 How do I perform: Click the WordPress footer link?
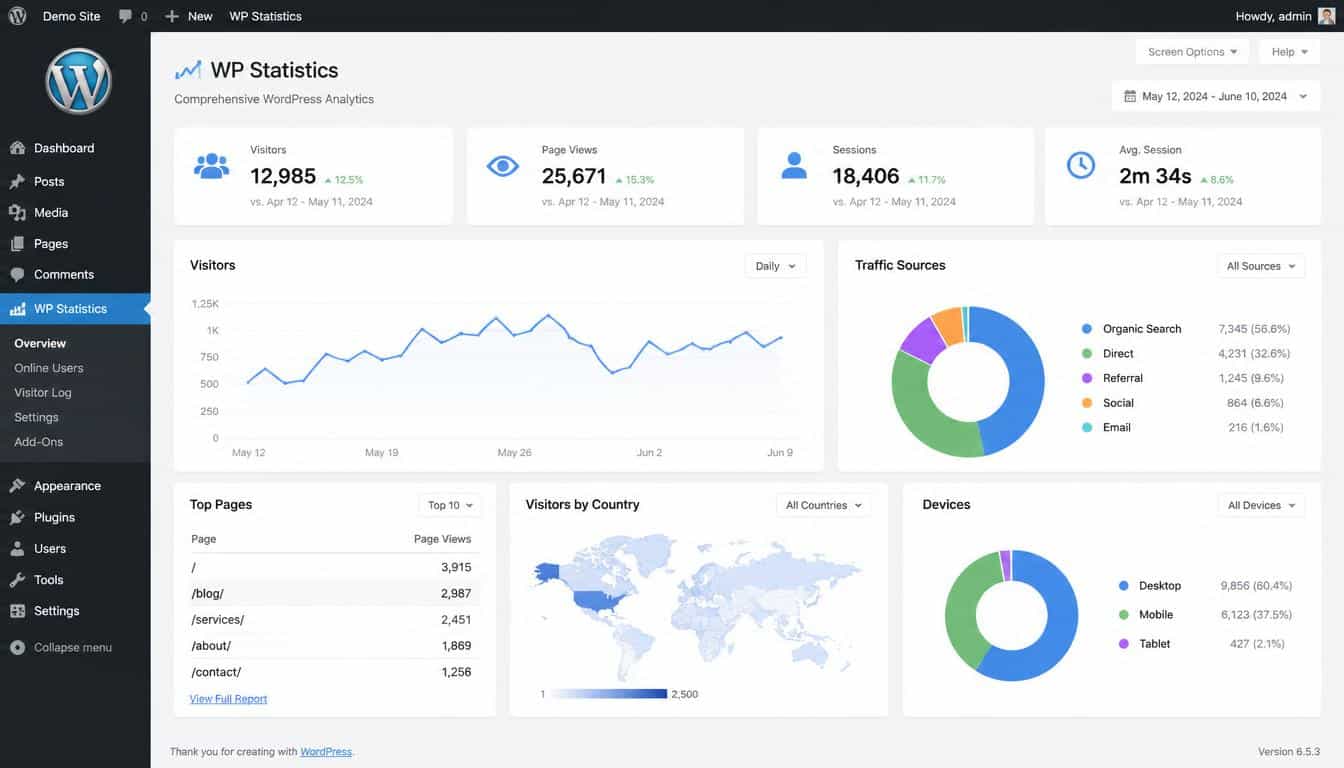(x=326, y=751)
